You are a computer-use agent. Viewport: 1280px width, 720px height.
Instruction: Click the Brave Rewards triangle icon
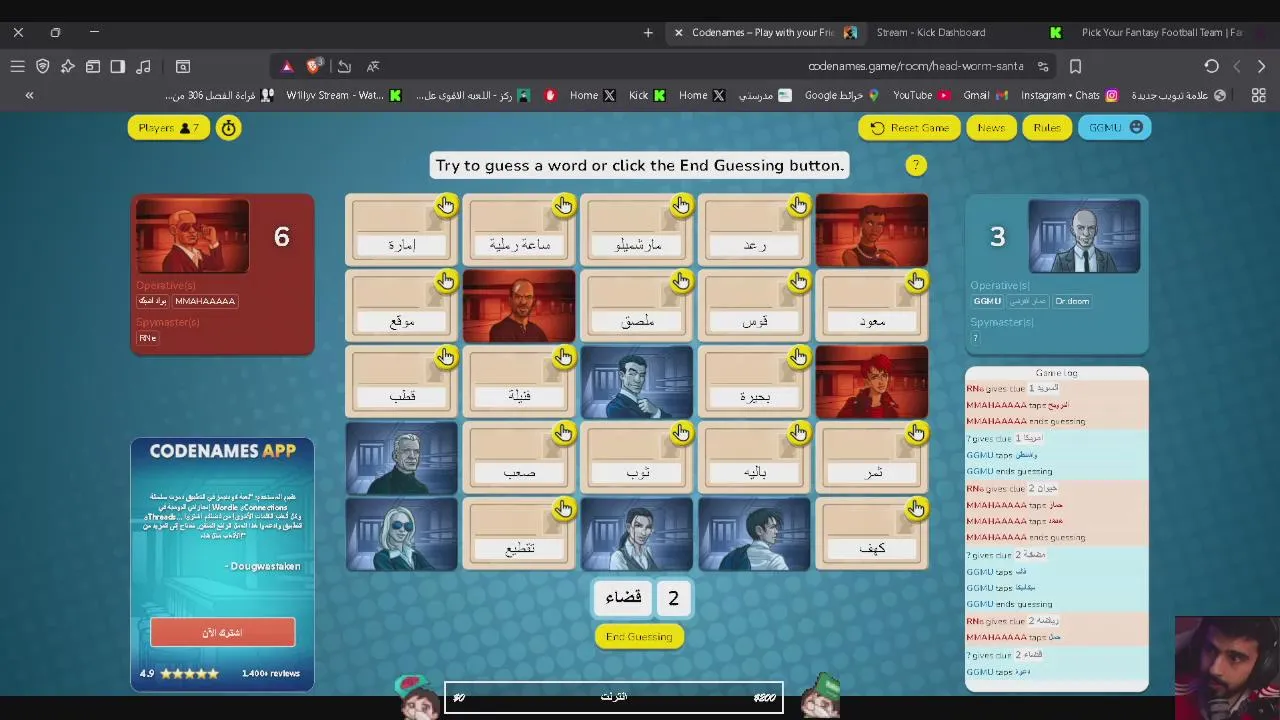[x=287, y=66]
